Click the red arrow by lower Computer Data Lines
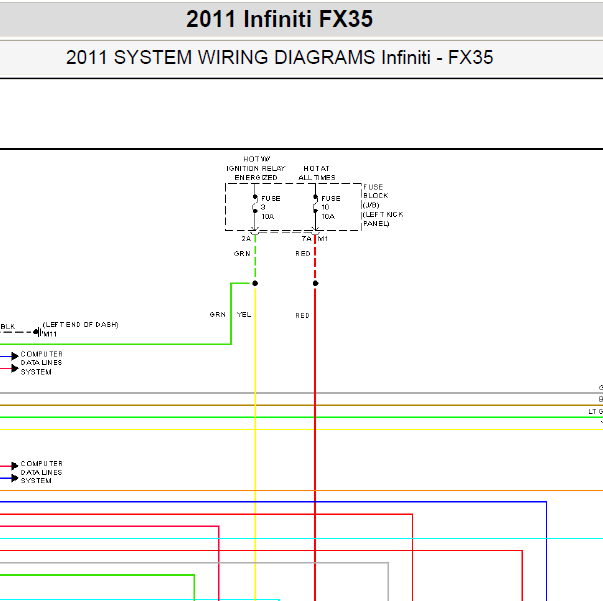This screenshot has height=601, width=603. (15, 466)
